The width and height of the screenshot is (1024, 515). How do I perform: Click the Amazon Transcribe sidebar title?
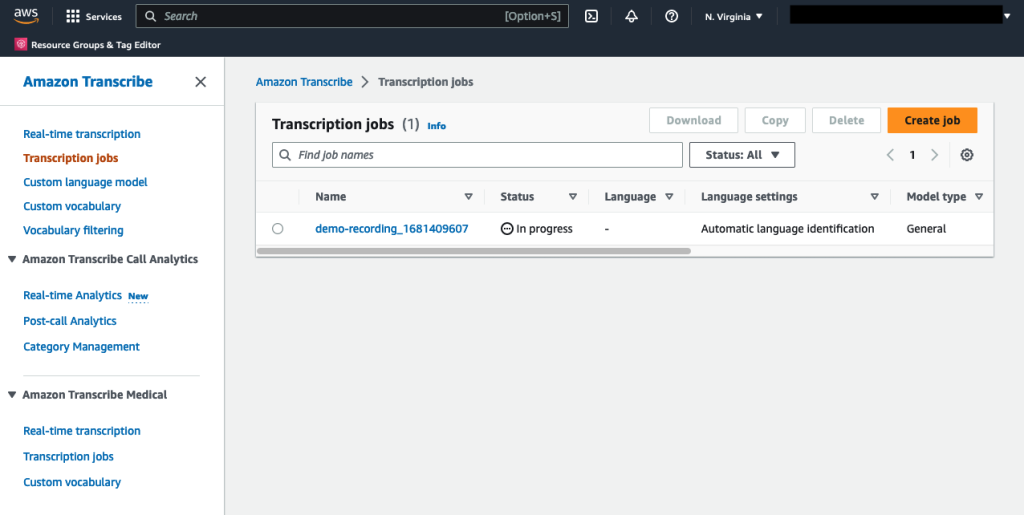click(x=88, y=82)
